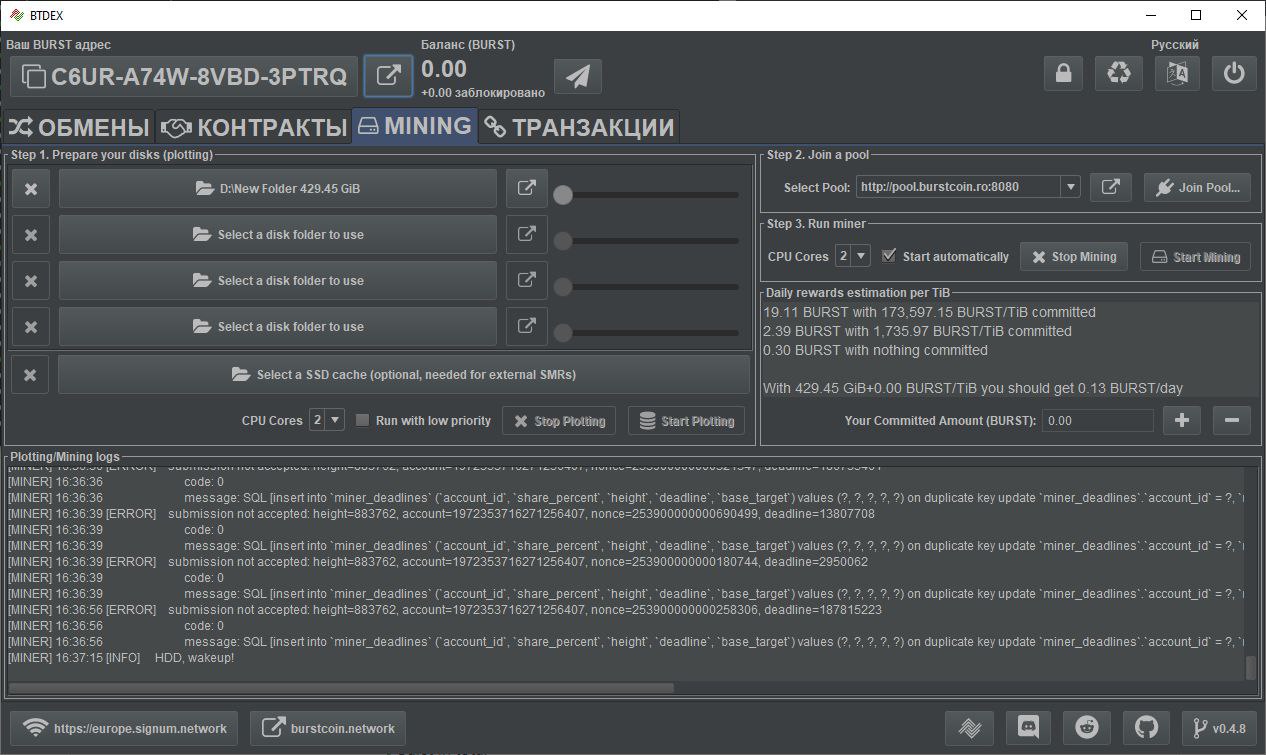1266x755 pixels.
Task: Click the Start Plotting button
Action: pos(687,421)
